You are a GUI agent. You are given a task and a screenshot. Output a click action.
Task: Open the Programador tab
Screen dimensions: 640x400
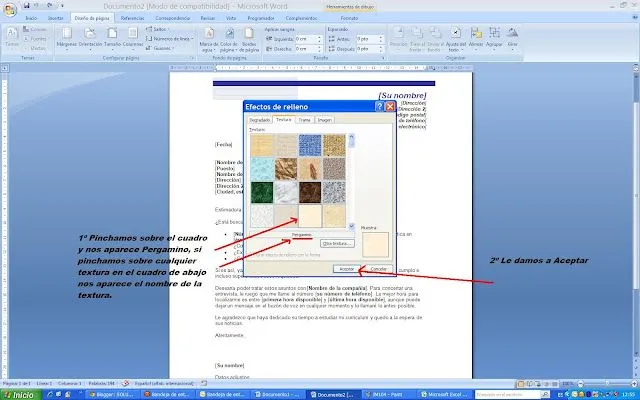click(261, 18)
